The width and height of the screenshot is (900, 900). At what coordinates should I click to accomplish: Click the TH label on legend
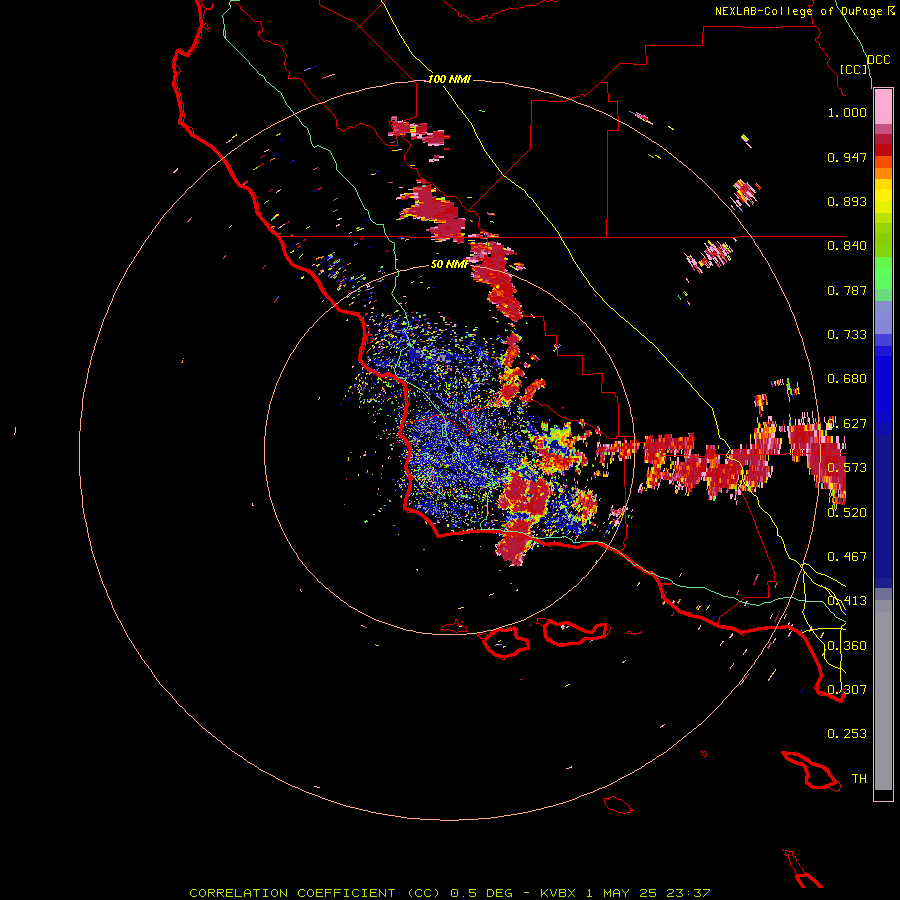tap(859, 778)
